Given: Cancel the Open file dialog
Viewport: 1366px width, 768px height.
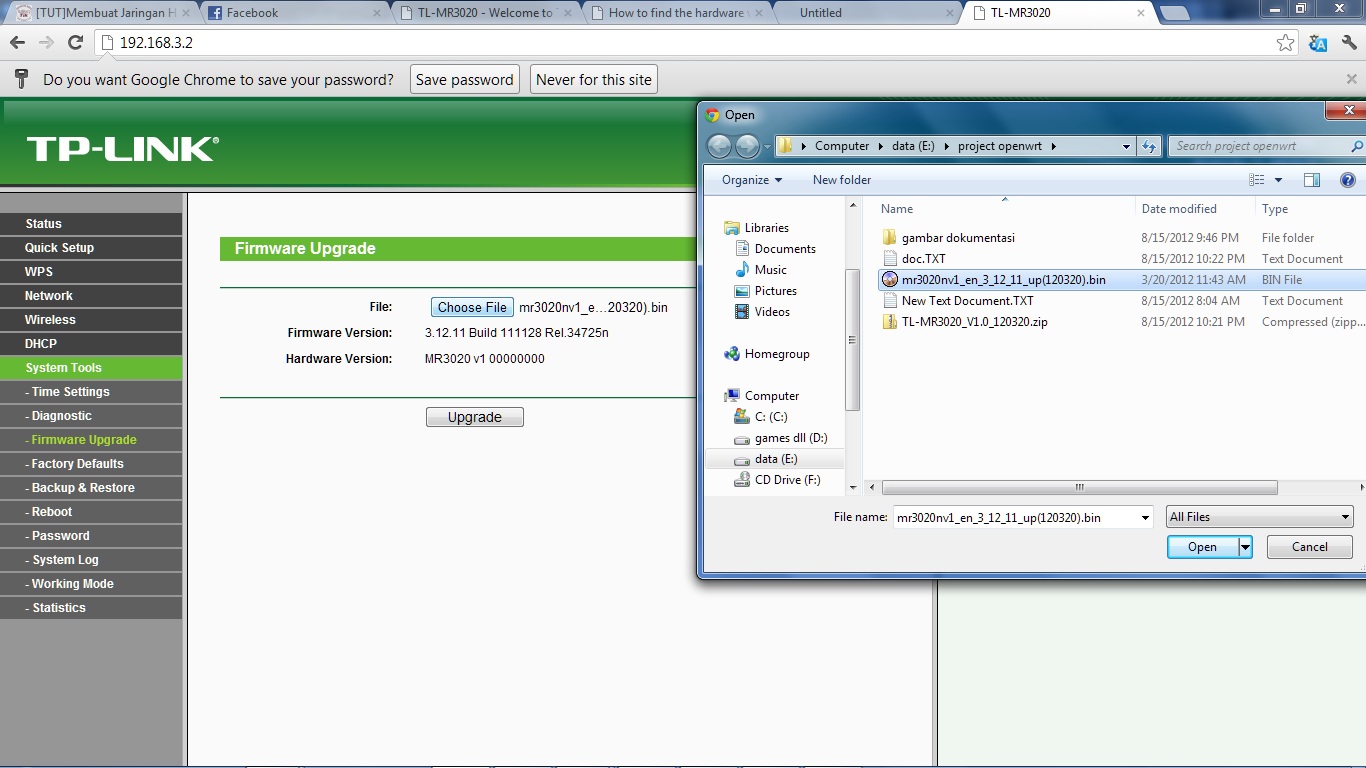Looking at the screenshot, I should pos(1310,547).
